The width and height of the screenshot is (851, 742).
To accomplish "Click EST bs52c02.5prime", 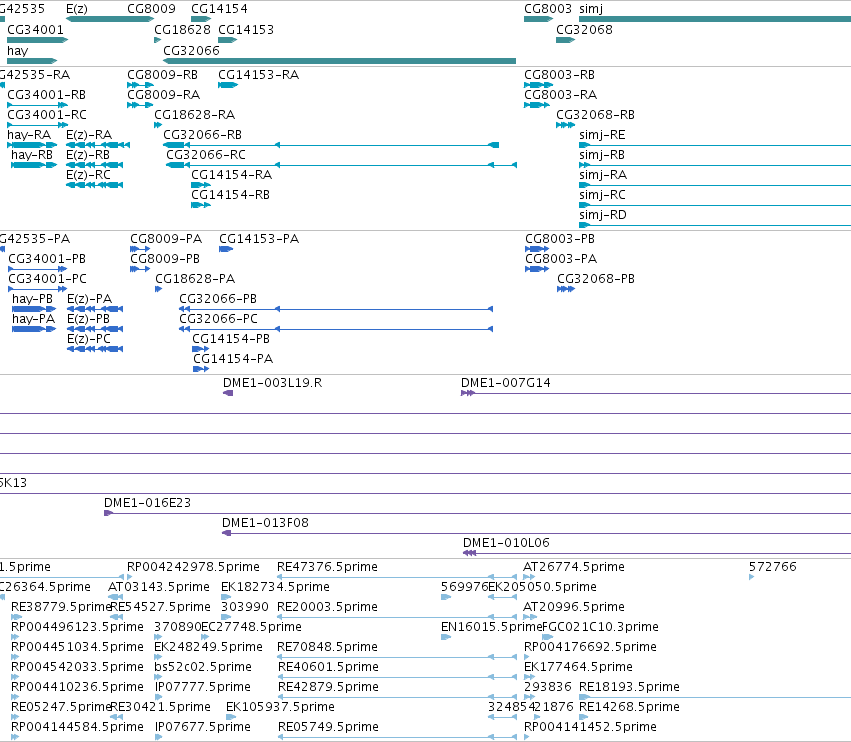I will [x=203, y=667].
